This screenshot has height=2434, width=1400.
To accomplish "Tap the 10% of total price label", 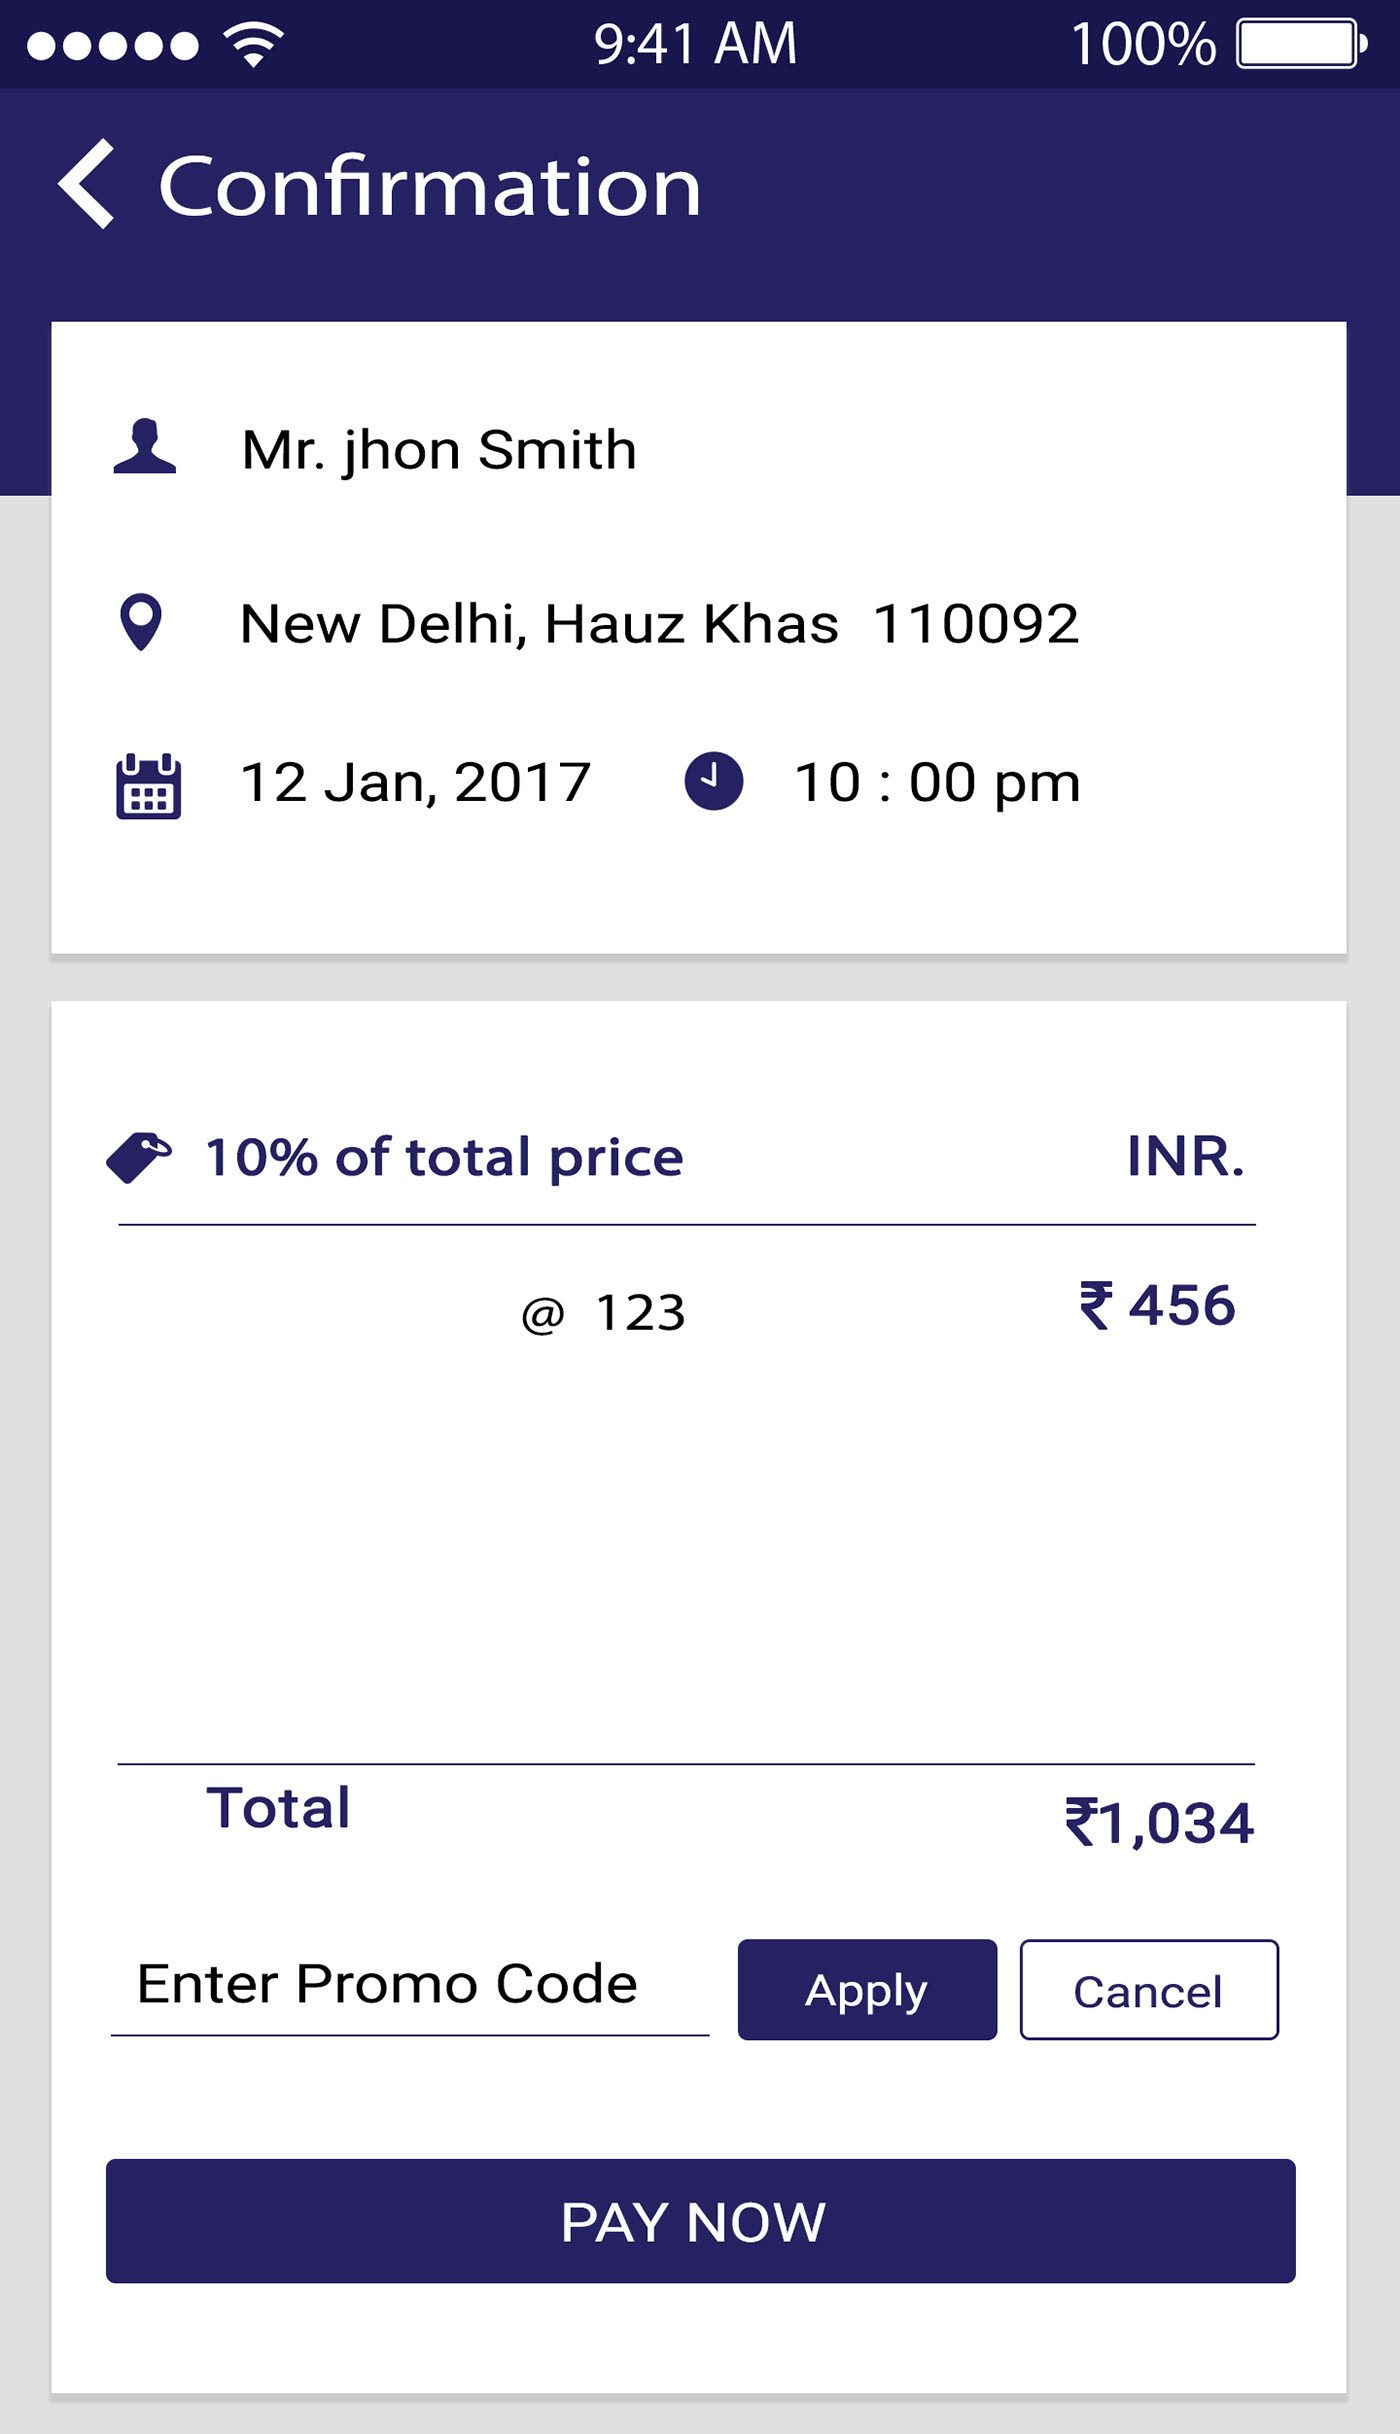I will 444,1158.
